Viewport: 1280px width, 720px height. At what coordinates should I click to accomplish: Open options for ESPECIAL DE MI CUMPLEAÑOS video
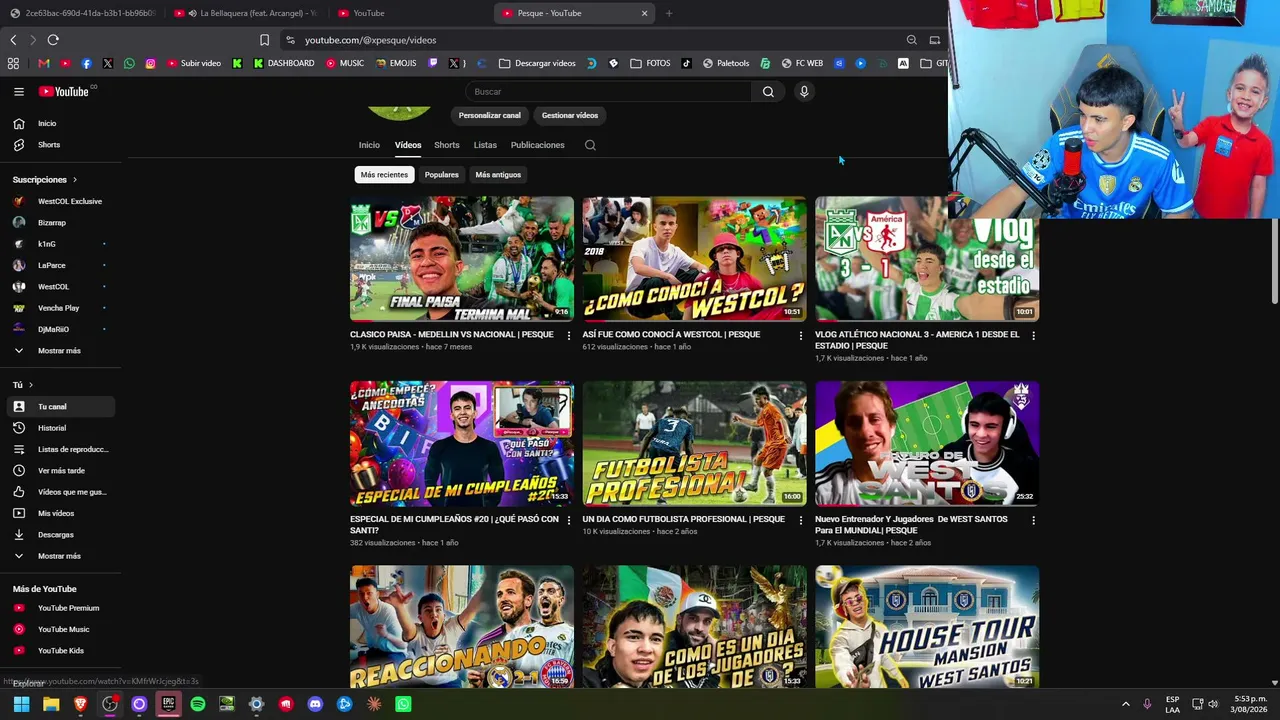(569, 520)
